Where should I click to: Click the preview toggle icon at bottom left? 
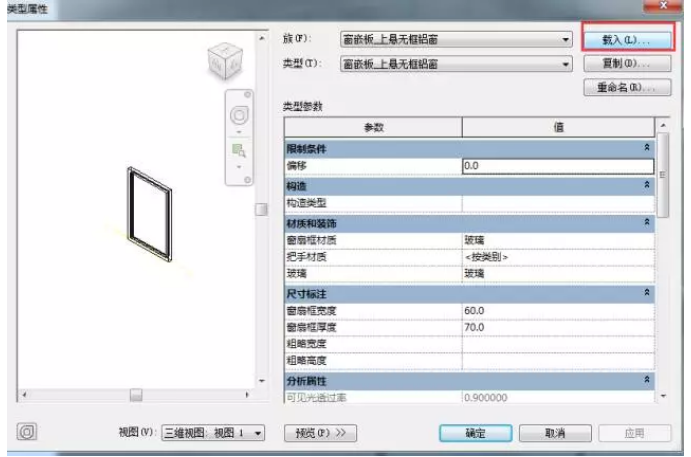tap(27, 431)
